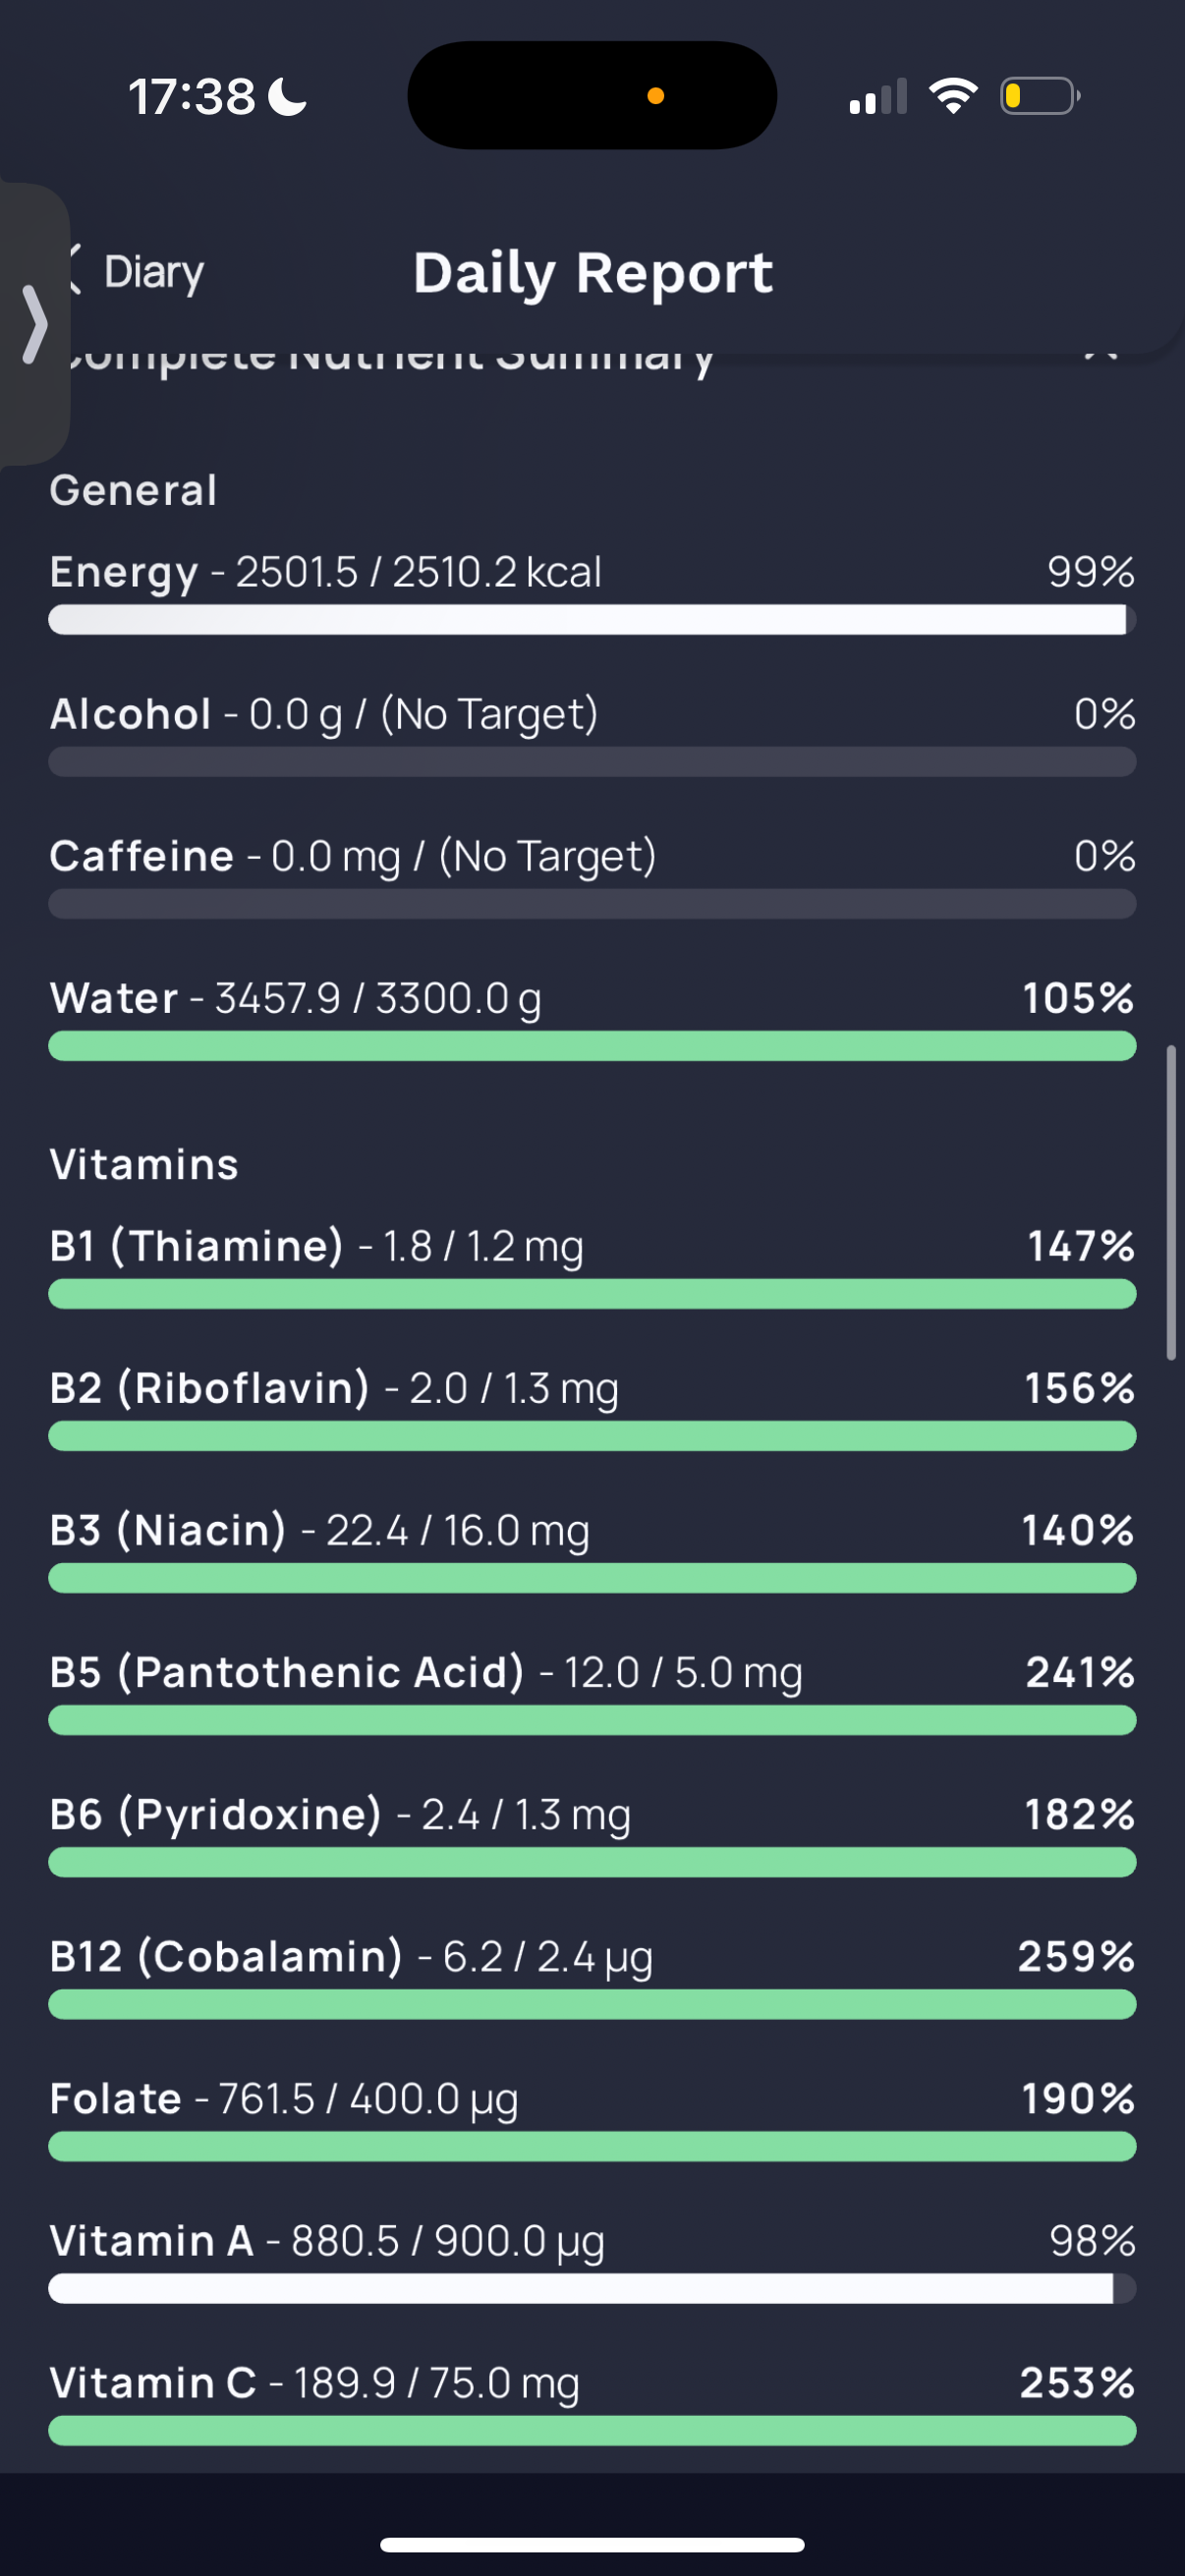The height and width of the screenshot is (2576, 1185).
Task: Tap the cellular signal bars icon
Action: 878,96
